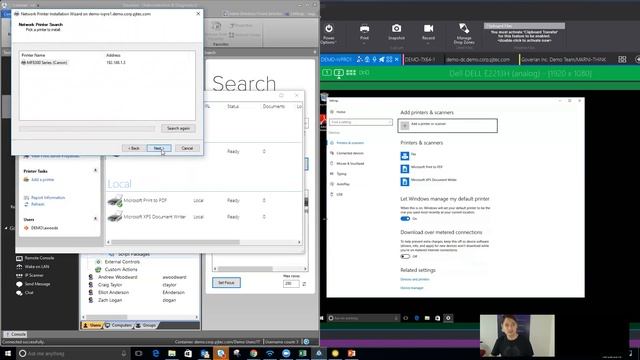This screenshot has height=360, width=640.
Task: Open Typing settings page
Action: [x=338, y=174]
